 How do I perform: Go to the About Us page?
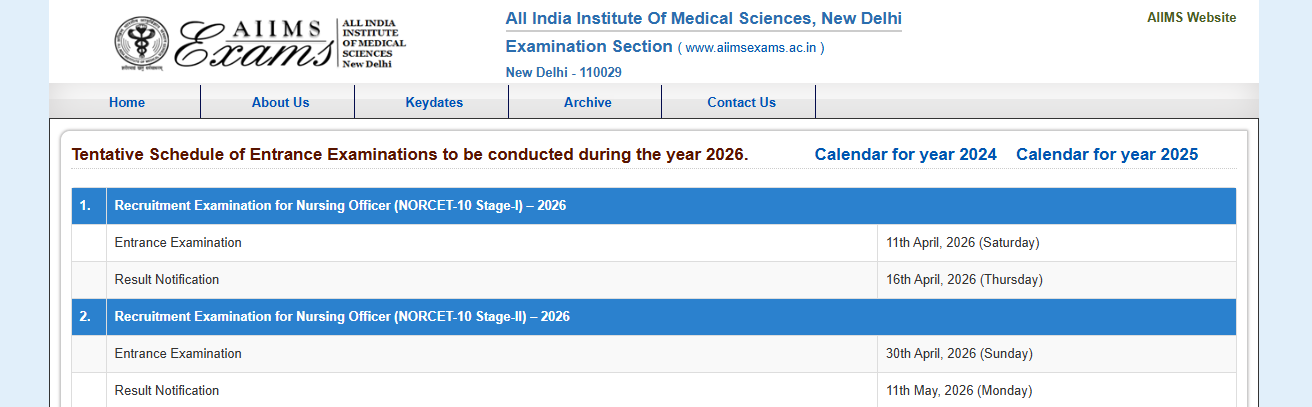[280, 102]
